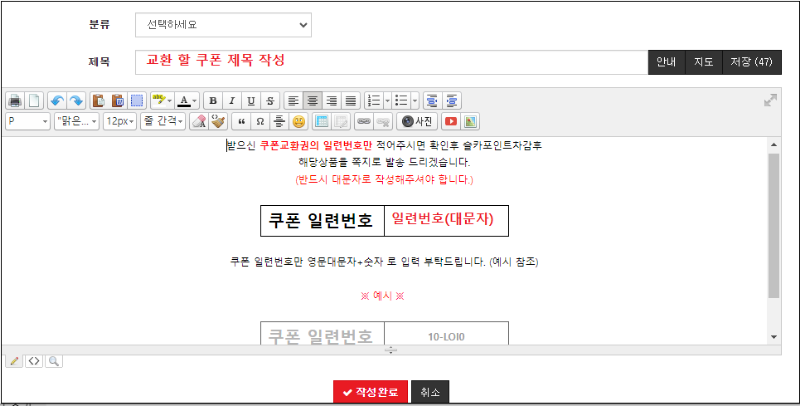Image resolution: width=800 pixels, height=406 pixels.
Task: Undo the last edit
Action: pos(57,101)
